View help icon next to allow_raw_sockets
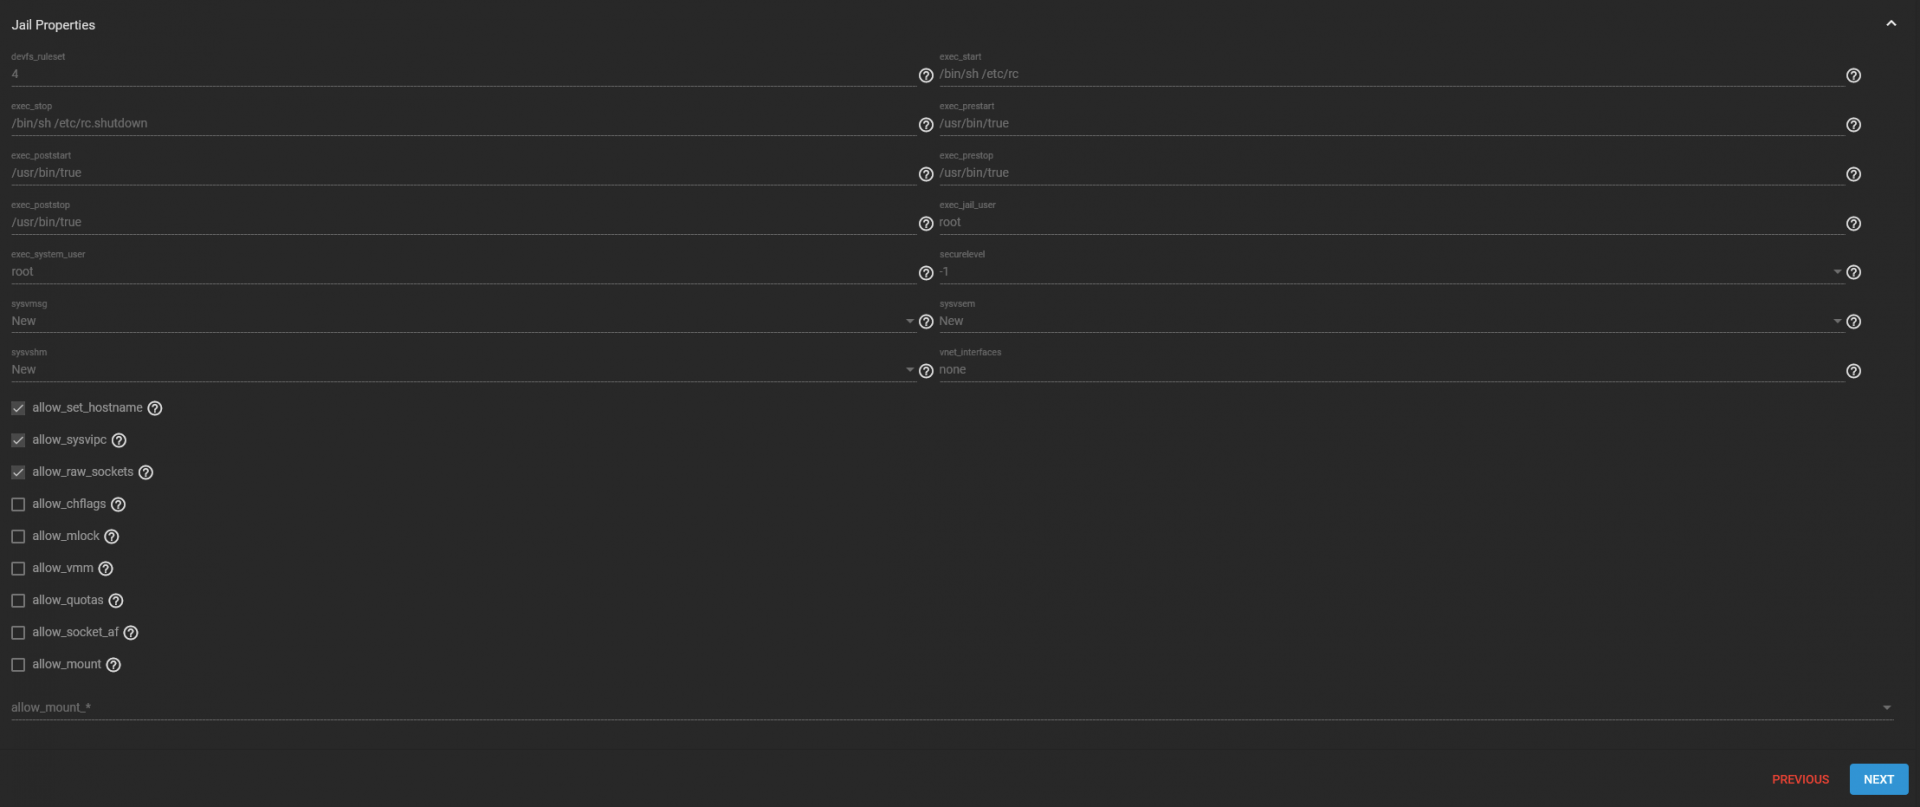The width and height of the screenshot is (1920, 807). [146, 472]
